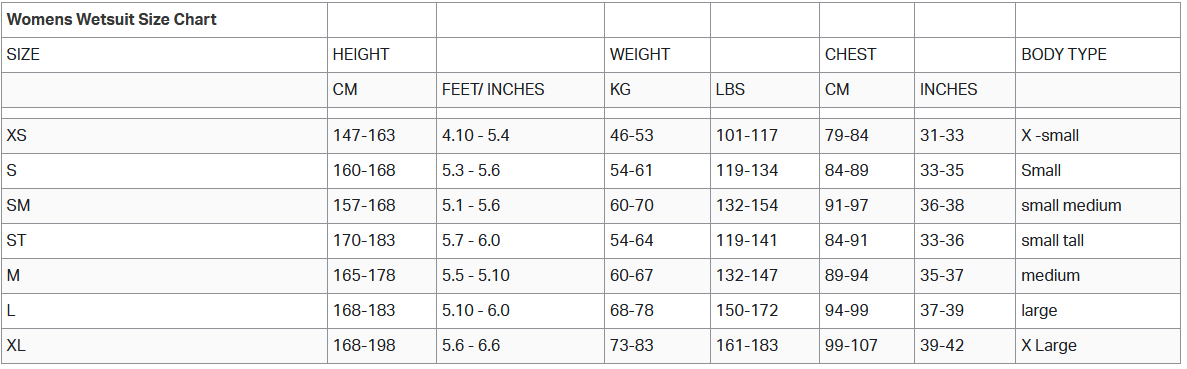Click the WEIGHT column header

coord(640,55)
